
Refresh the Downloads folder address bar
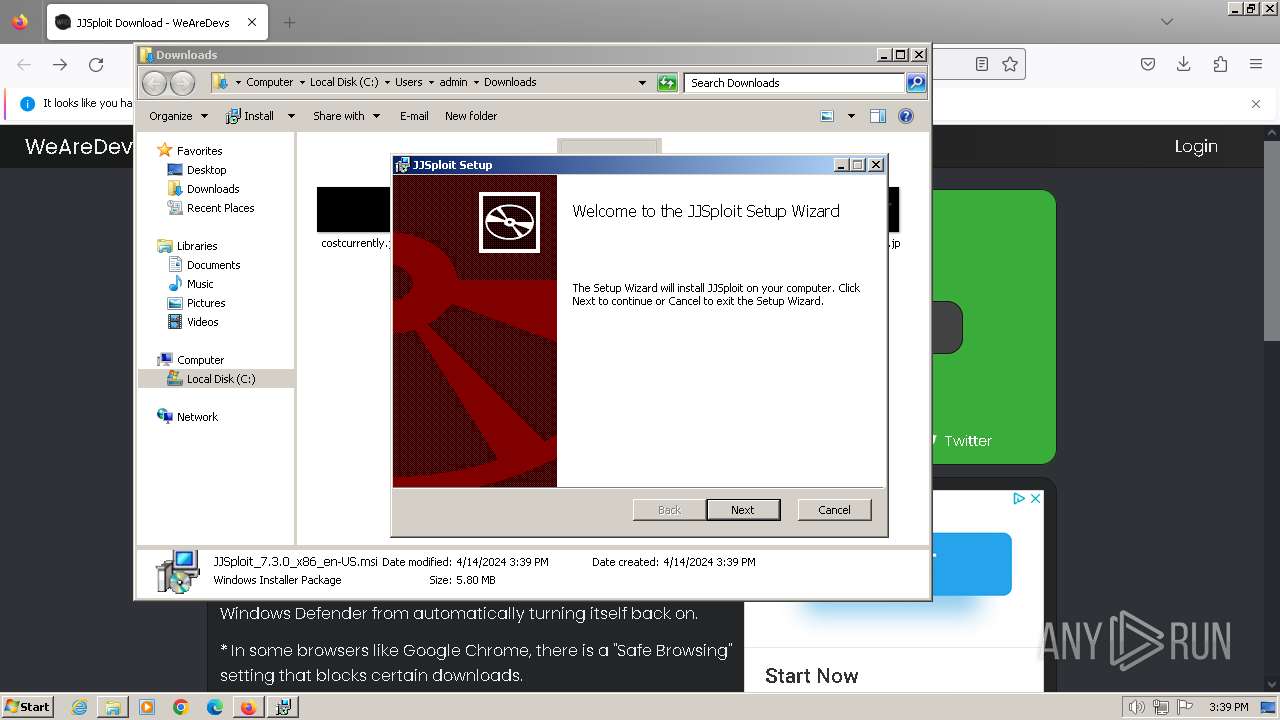(x=667, y=83)
